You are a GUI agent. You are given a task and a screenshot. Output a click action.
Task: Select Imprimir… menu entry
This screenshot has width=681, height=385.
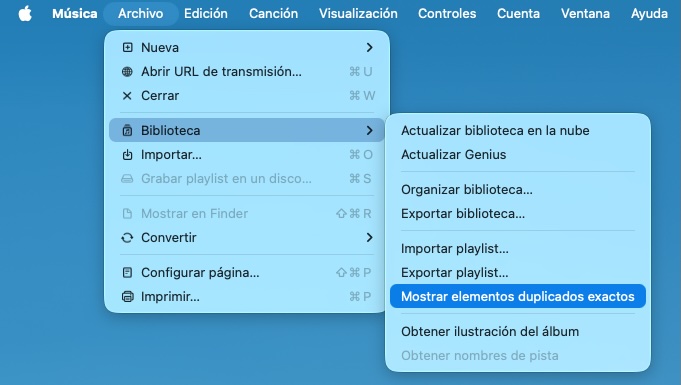247,297
